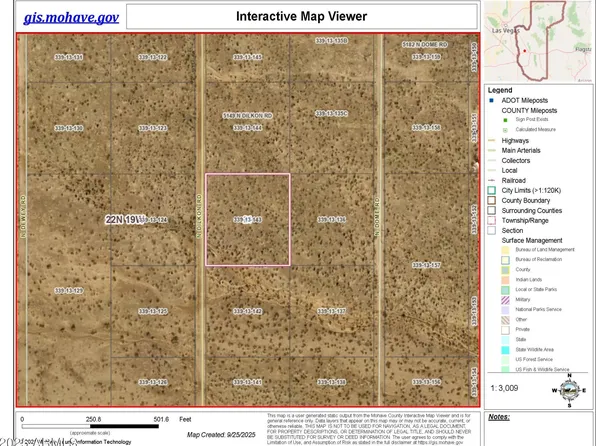Select parcel label 339-13-125

152,311
